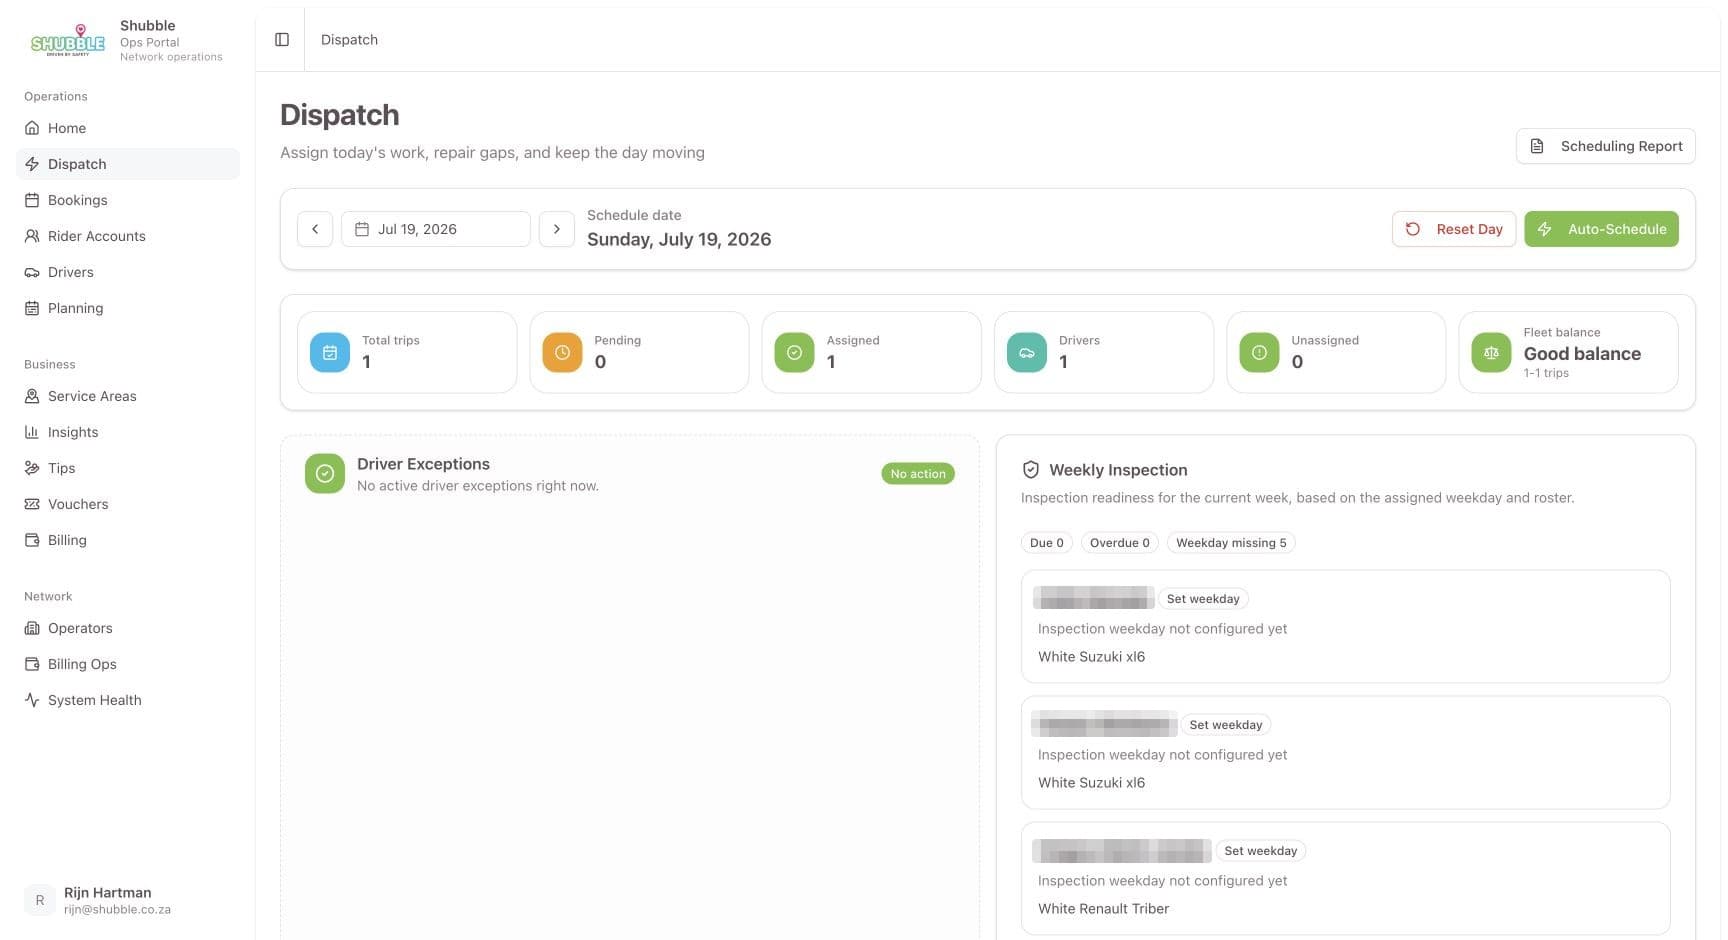Click the Unassigned alert icon
The image size is (1728, 940).
tap(1259, 352)
